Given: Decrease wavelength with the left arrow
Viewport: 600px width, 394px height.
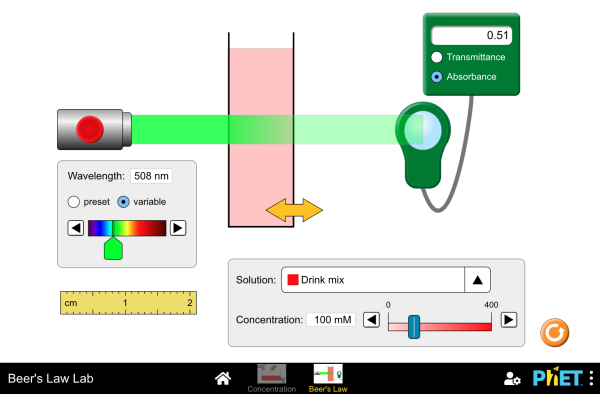Looking at the screenshot, I should tap(76, 228).
